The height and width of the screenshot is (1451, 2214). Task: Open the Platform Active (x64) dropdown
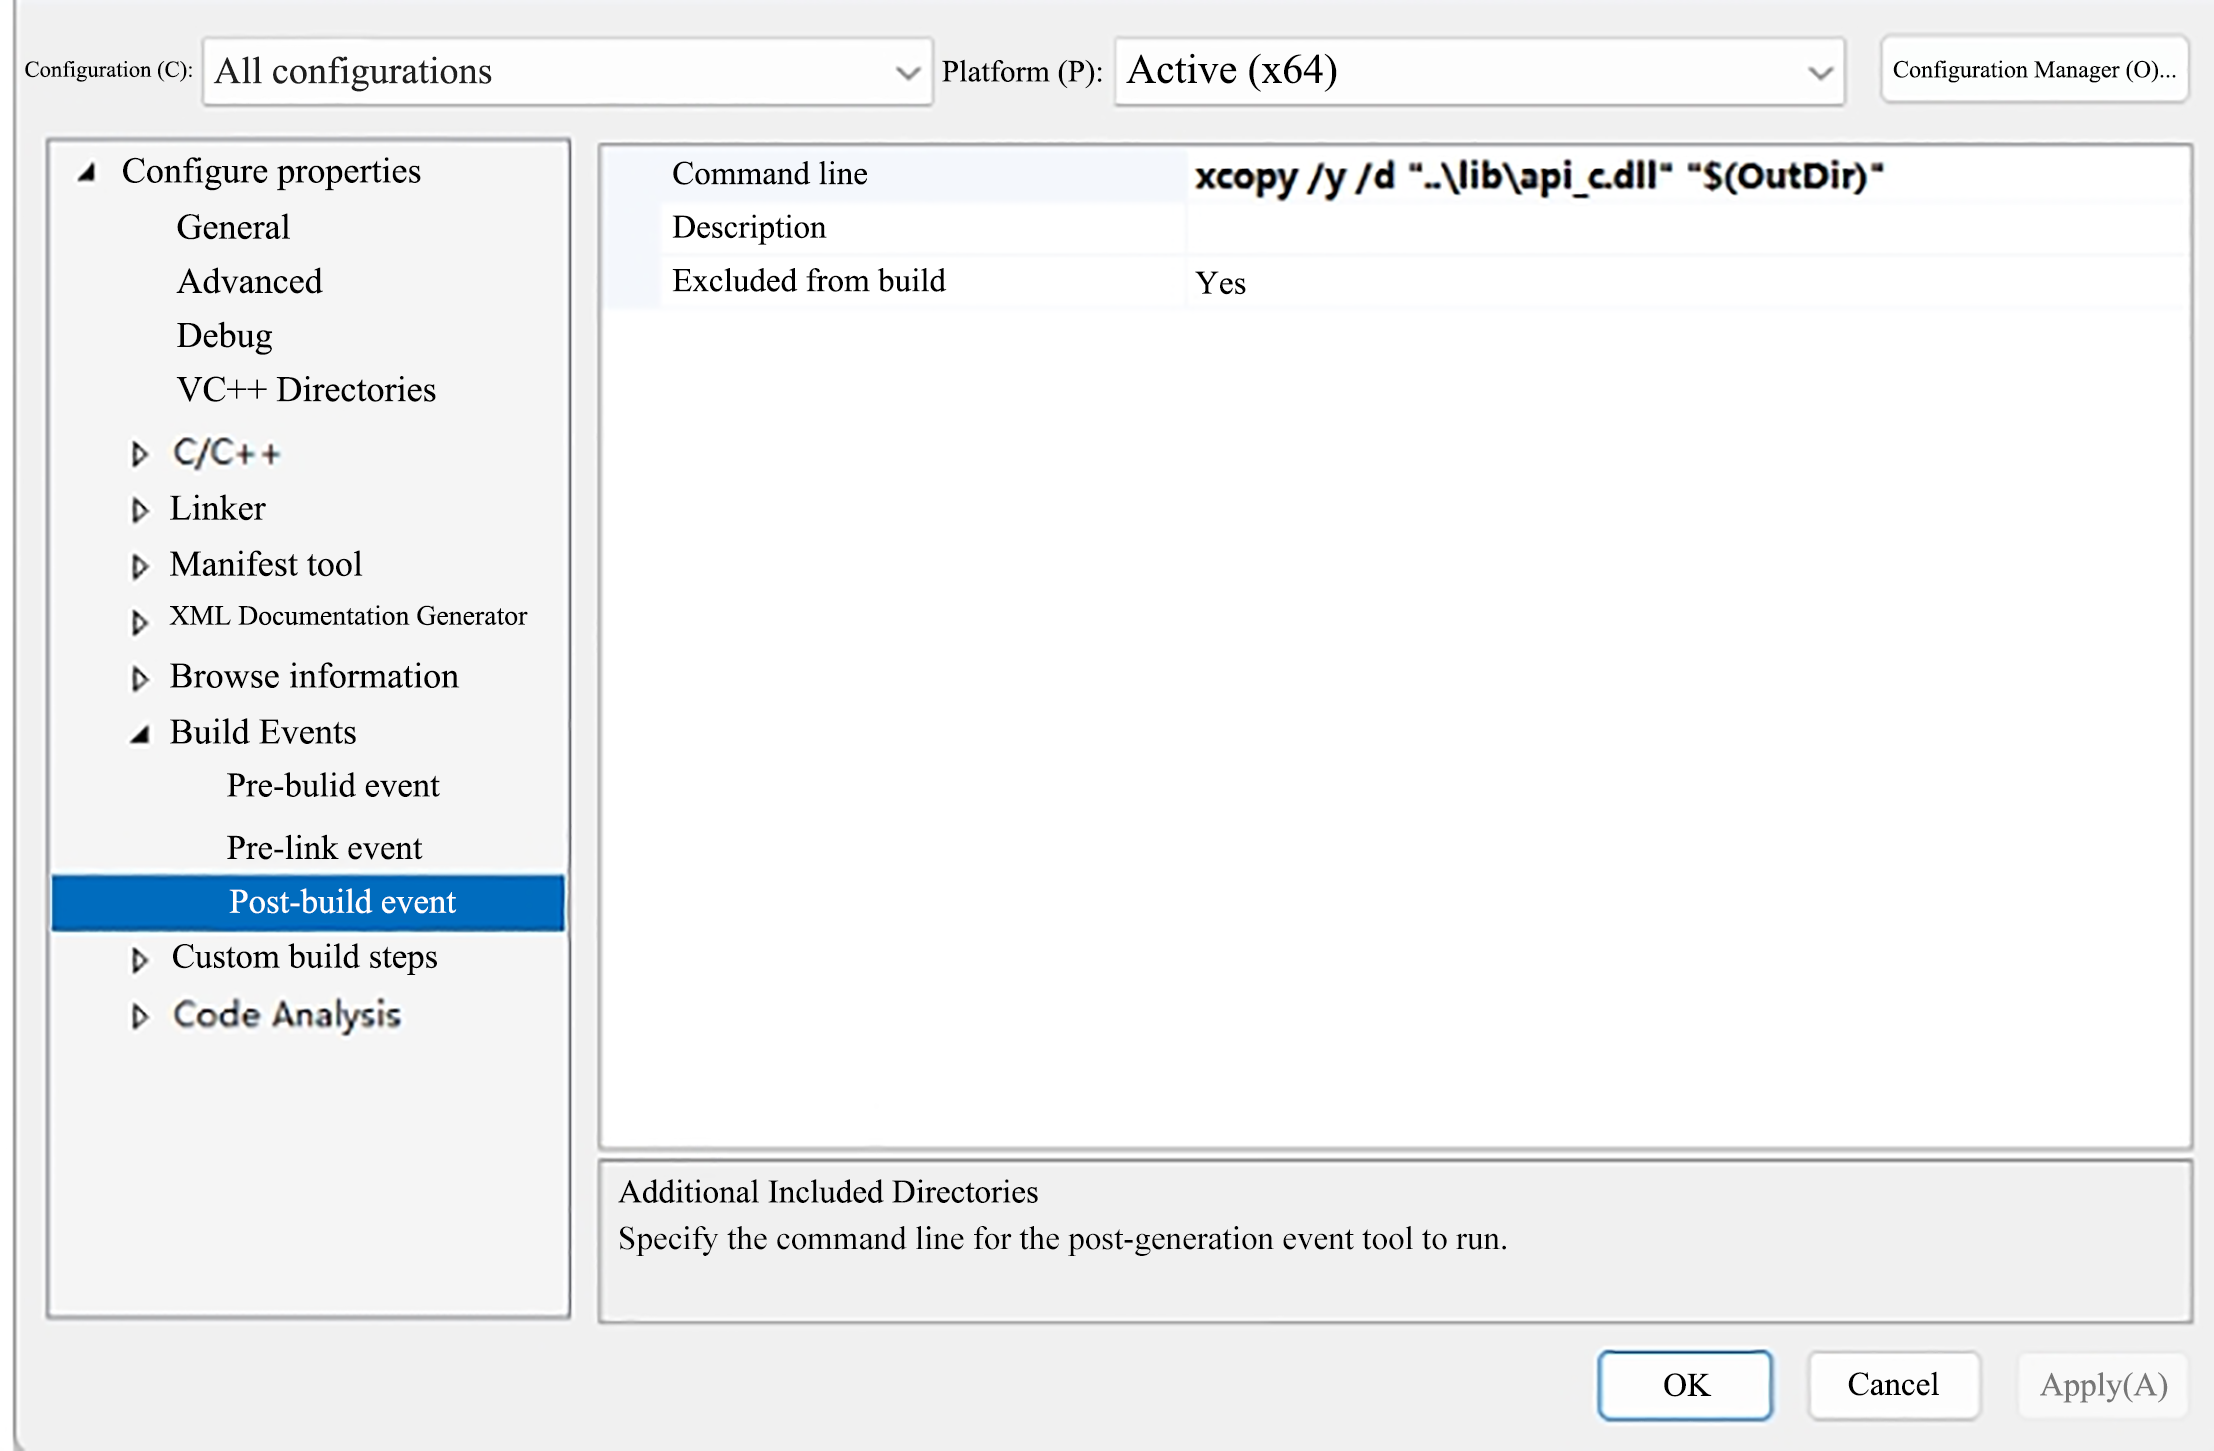pos(1478,72)
